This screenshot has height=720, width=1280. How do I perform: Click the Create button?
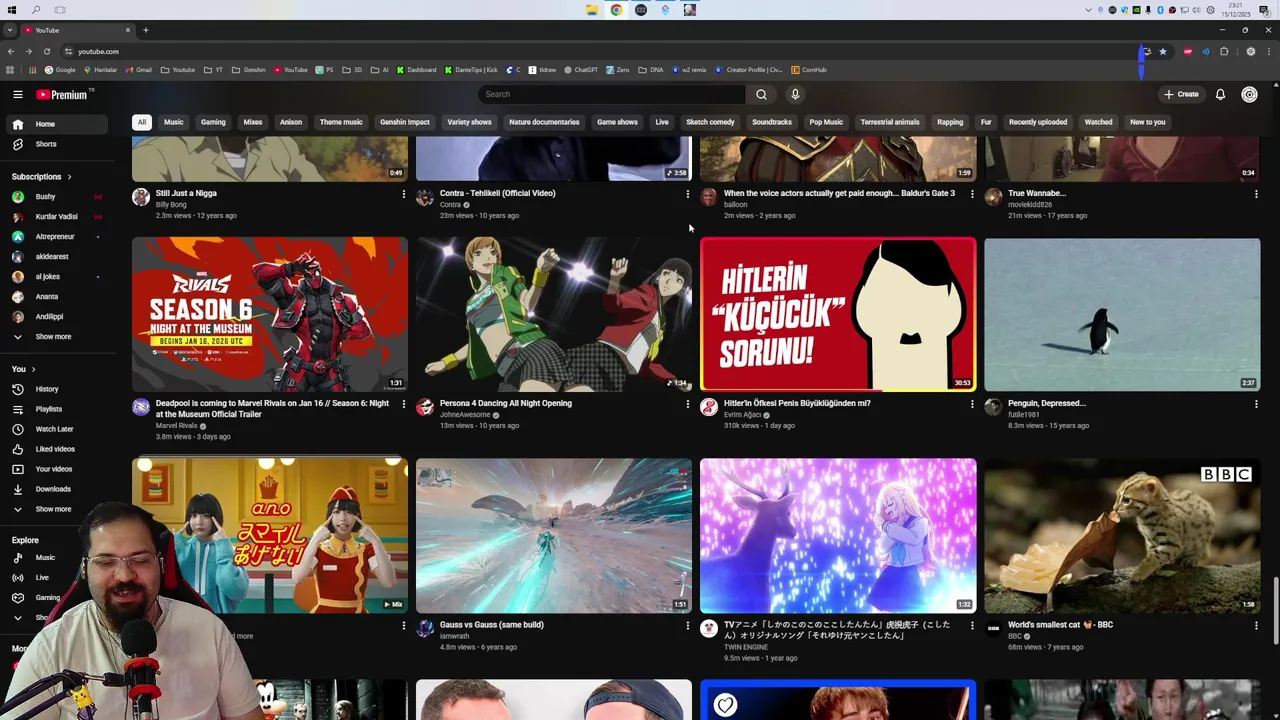pyautogui.click(x=1181, y=94)
